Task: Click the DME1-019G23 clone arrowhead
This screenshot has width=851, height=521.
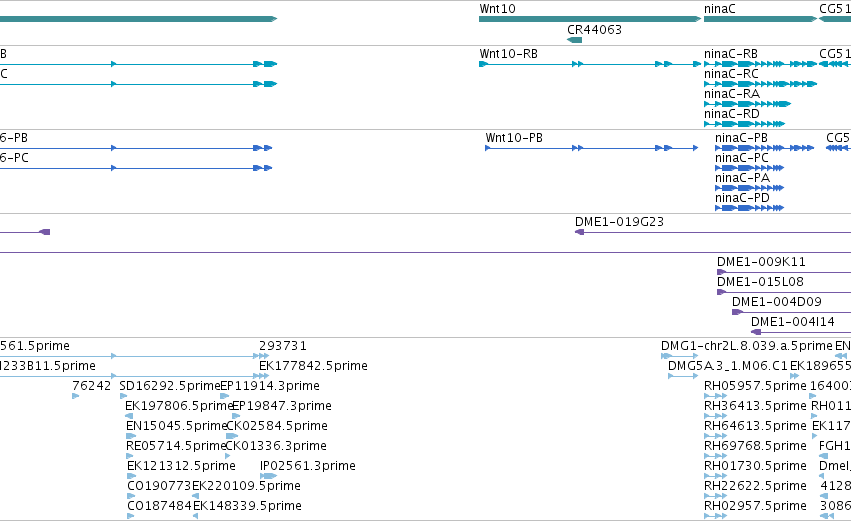Action: tap(579, 232)
